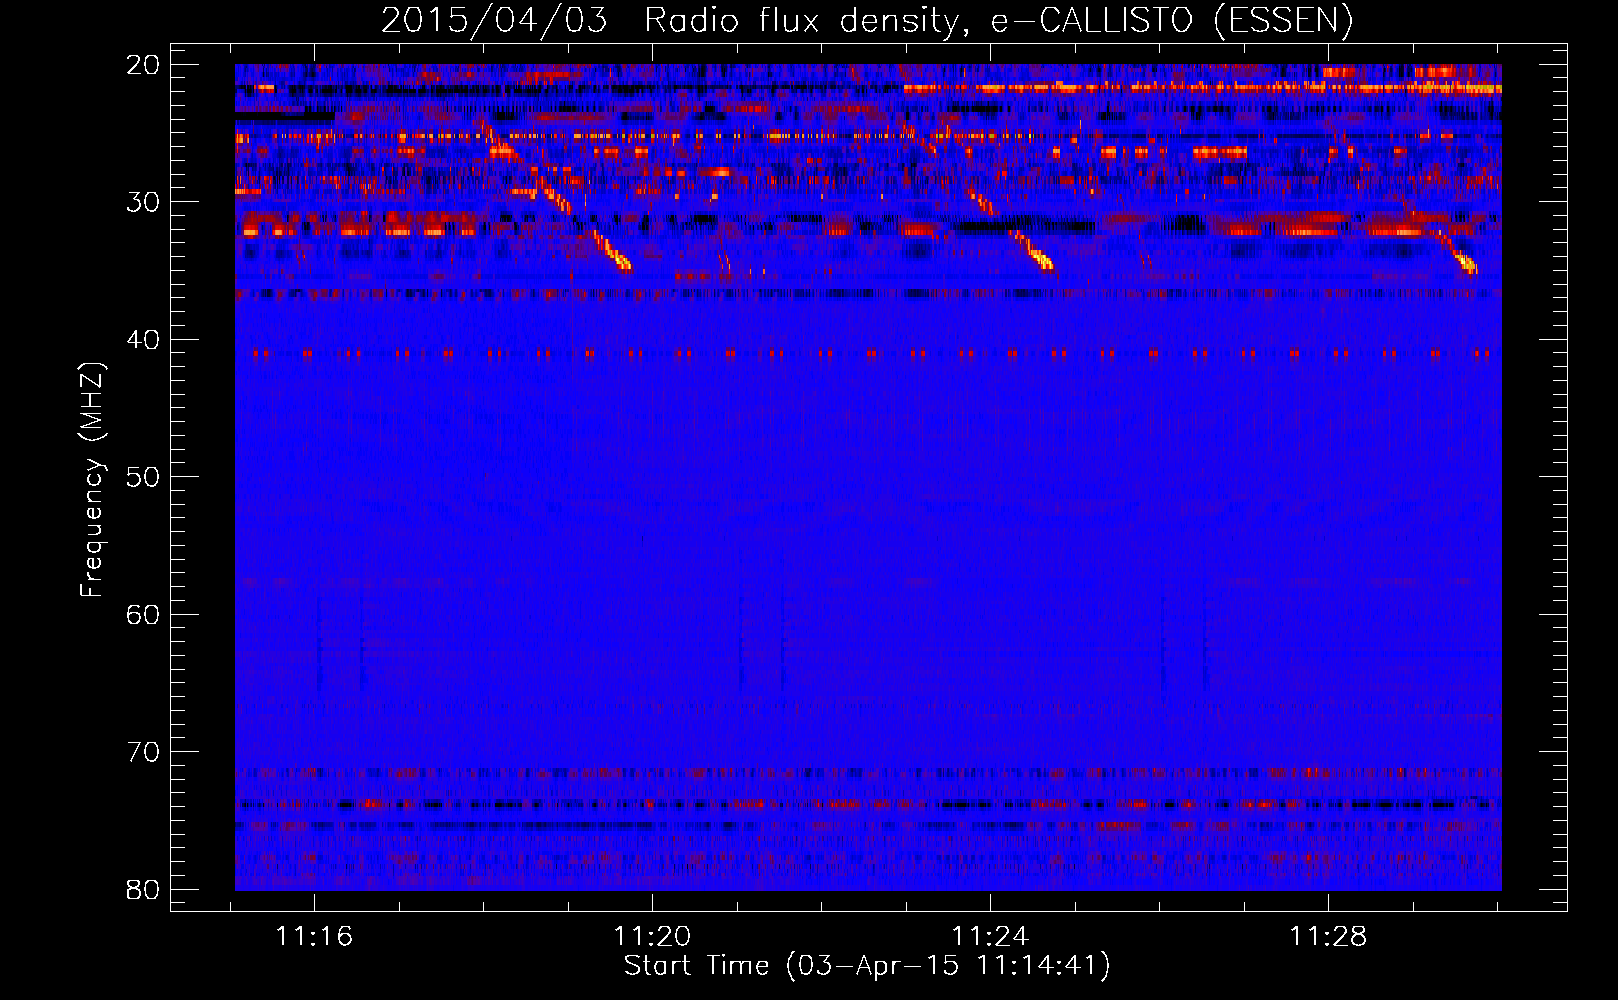Click the 40 frequency tick label
This screenshot has width=1618, height=1000.
pyautogui.click(x=143, y=340)
